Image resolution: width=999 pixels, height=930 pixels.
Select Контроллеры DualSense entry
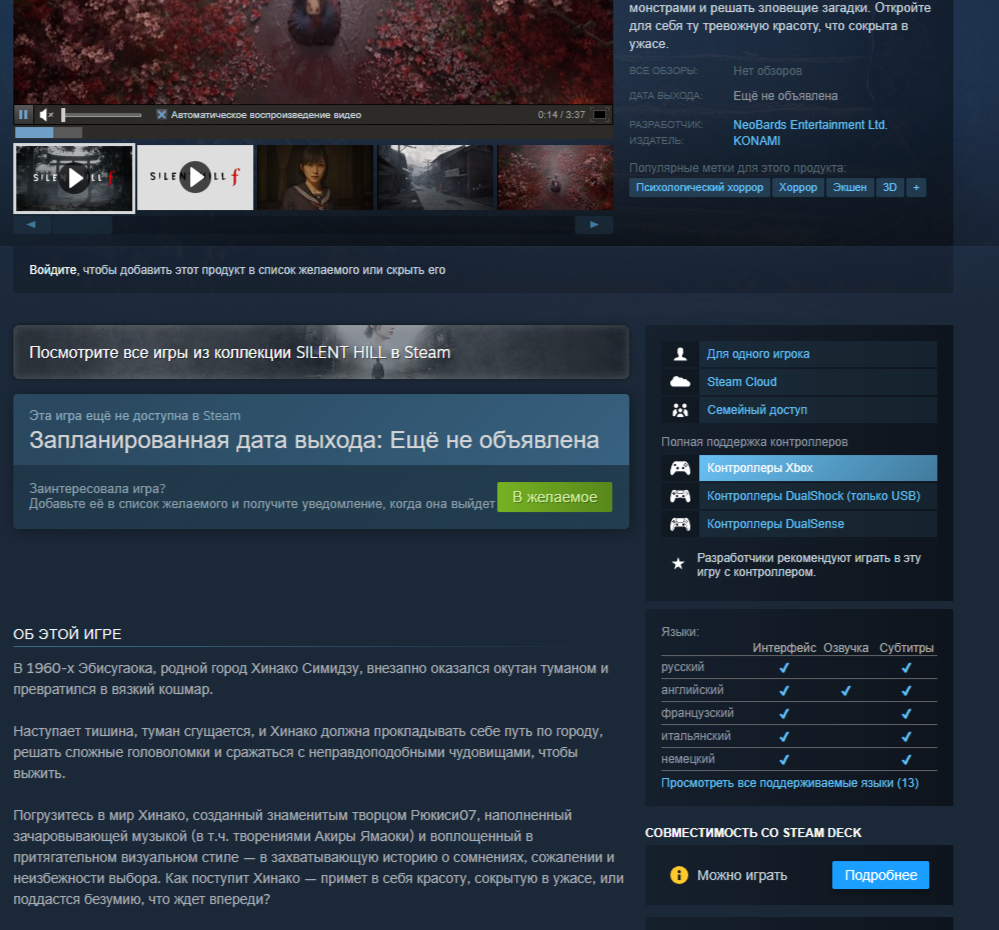[x=817, y=524]
